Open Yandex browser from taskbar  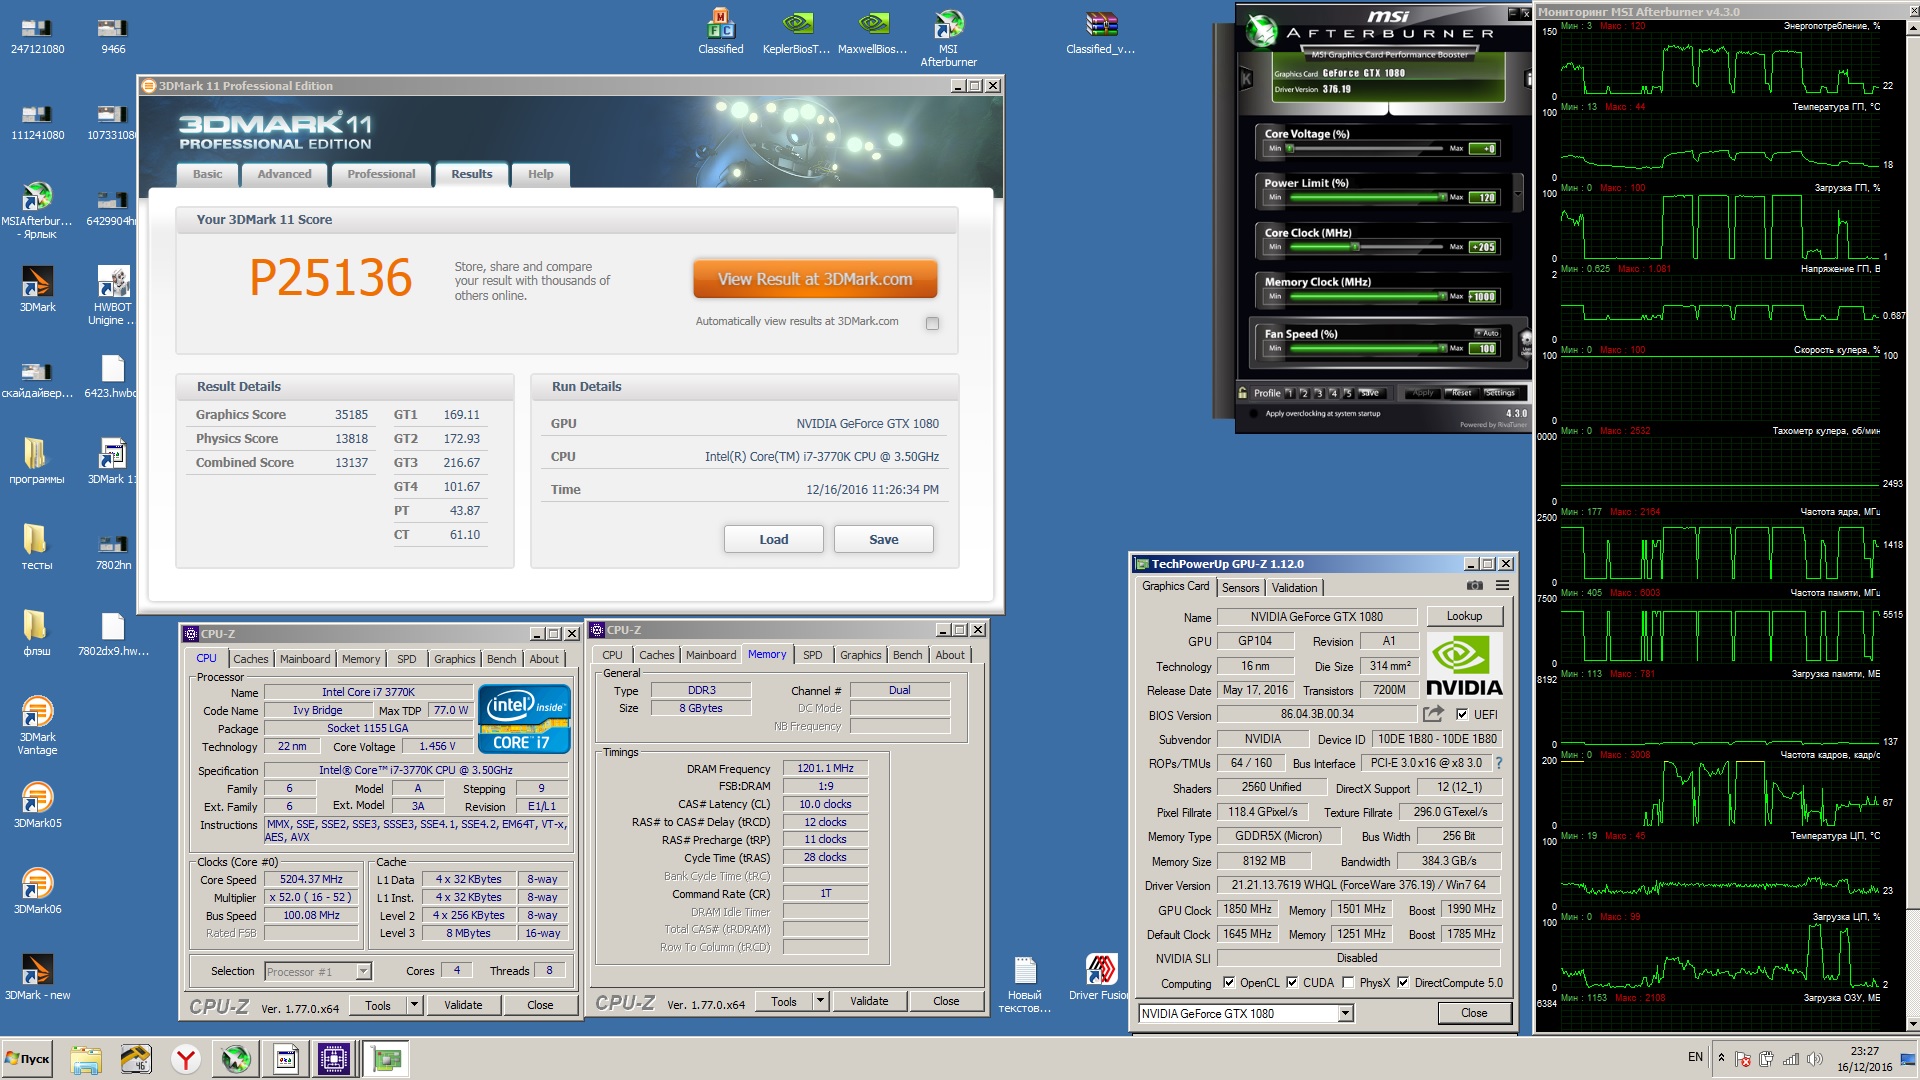(x=185, y=1059)
